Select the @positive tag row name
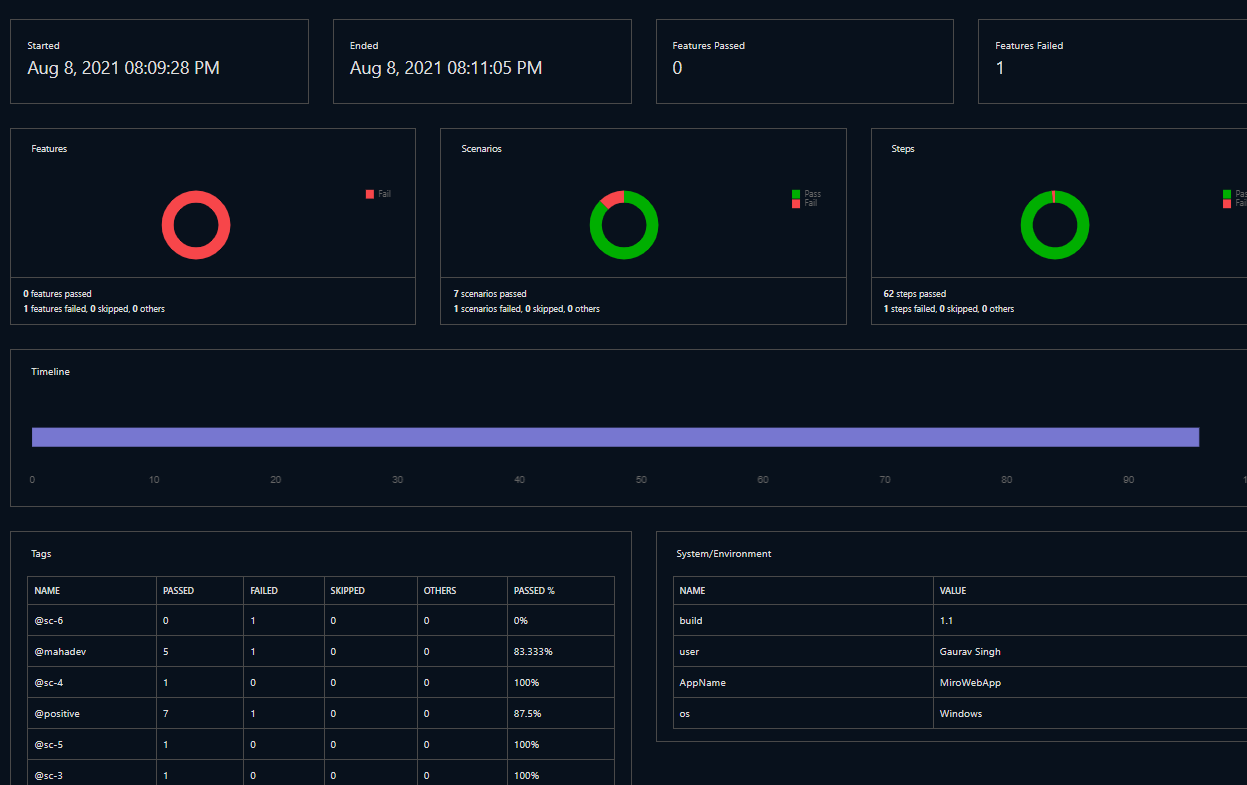The height and width of the screenshot is (785, 1247). [57, 714]
